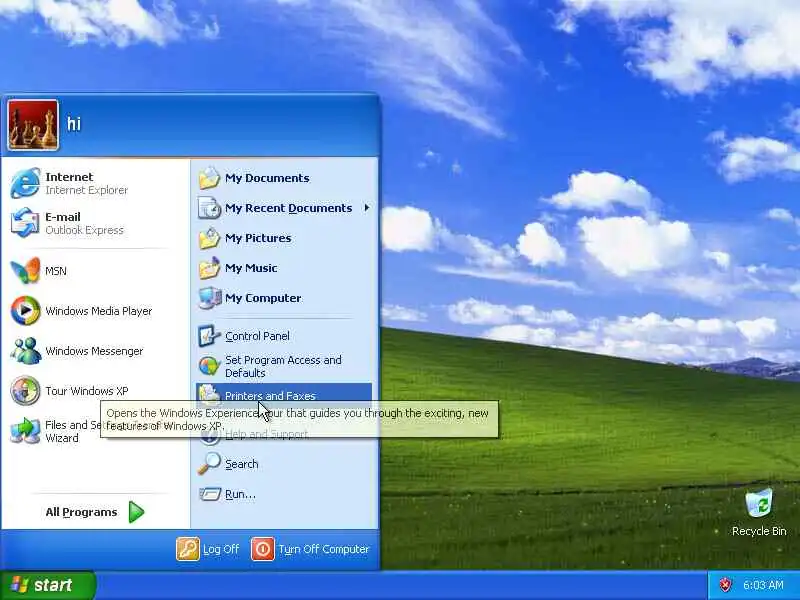Click the red Turn Off power icon

(x=263, y=549)
